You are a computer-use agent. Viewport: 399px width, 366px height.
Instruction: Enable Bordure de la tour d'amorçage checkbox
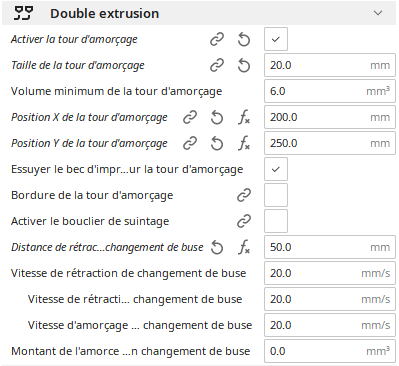coord(276,195)
